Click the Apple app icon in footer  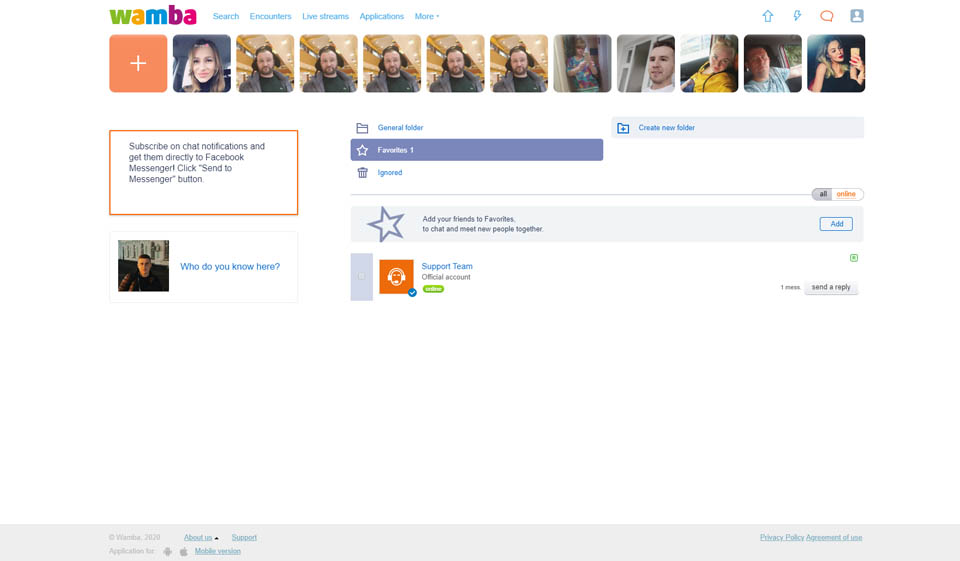[183, 551]
